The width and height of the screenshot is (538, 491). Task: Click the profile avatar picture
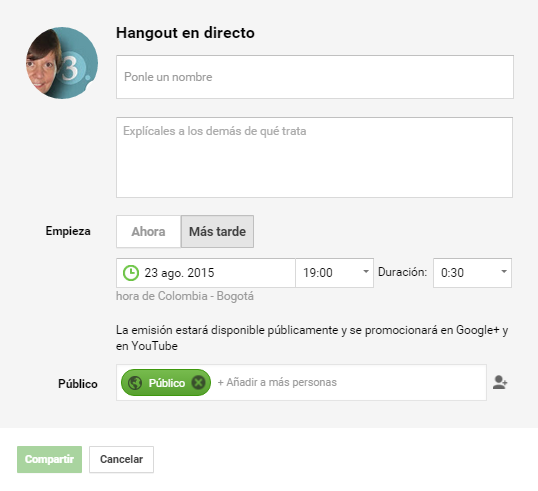(62, 63)
